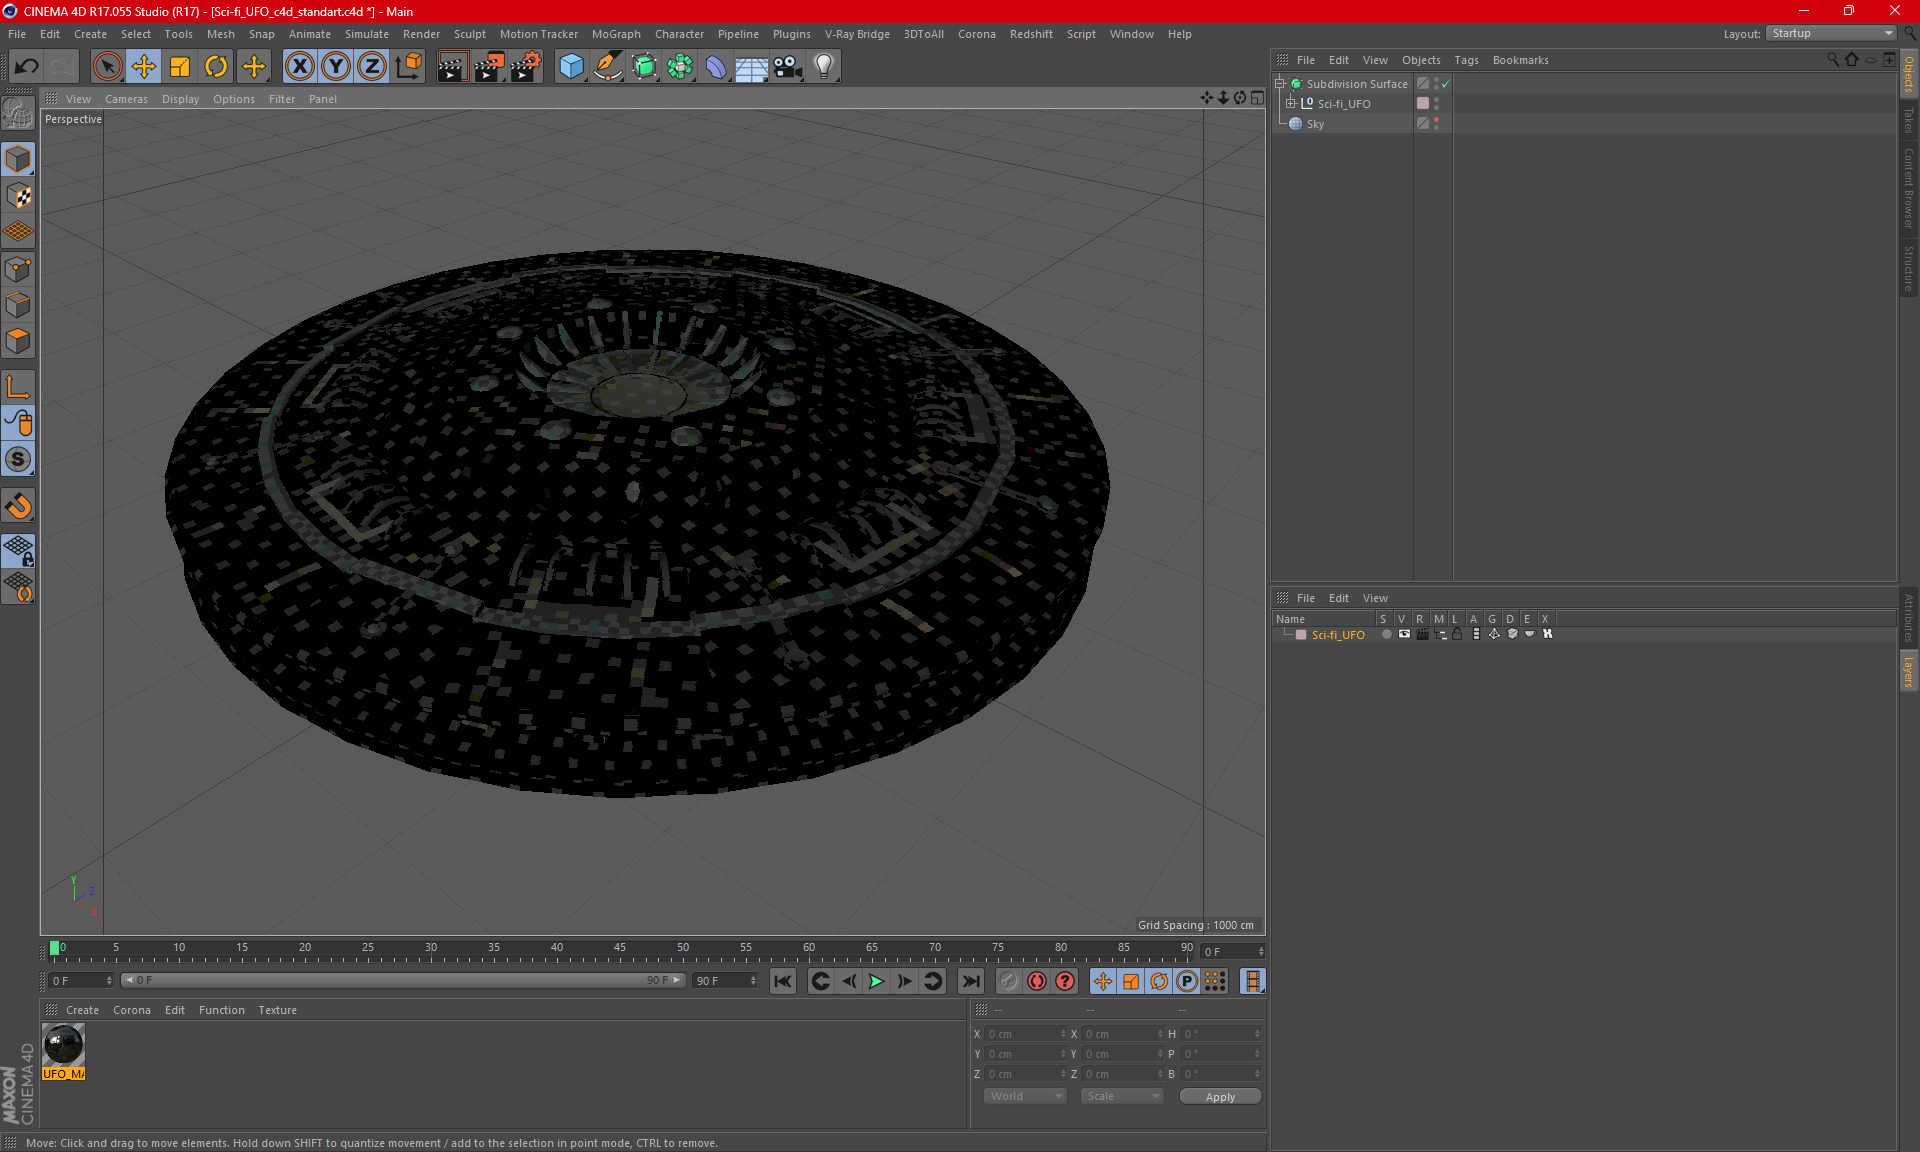The height and width of the screenshot is (1152, 1920).
Task: Toggle Sci-fi_UFO layer view visibility icon
Action: pos(1404,634)
